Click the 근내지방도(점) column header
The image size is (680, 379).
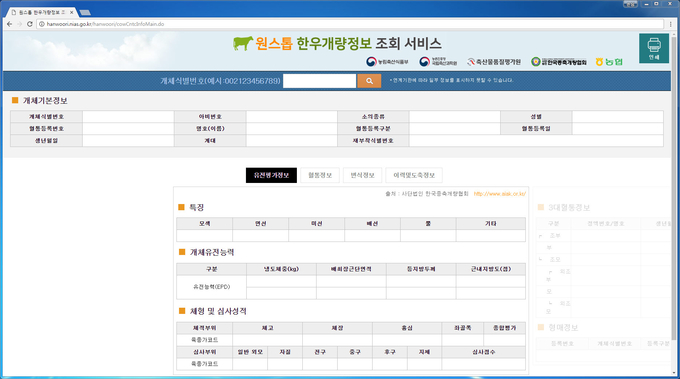click(491, 269)
